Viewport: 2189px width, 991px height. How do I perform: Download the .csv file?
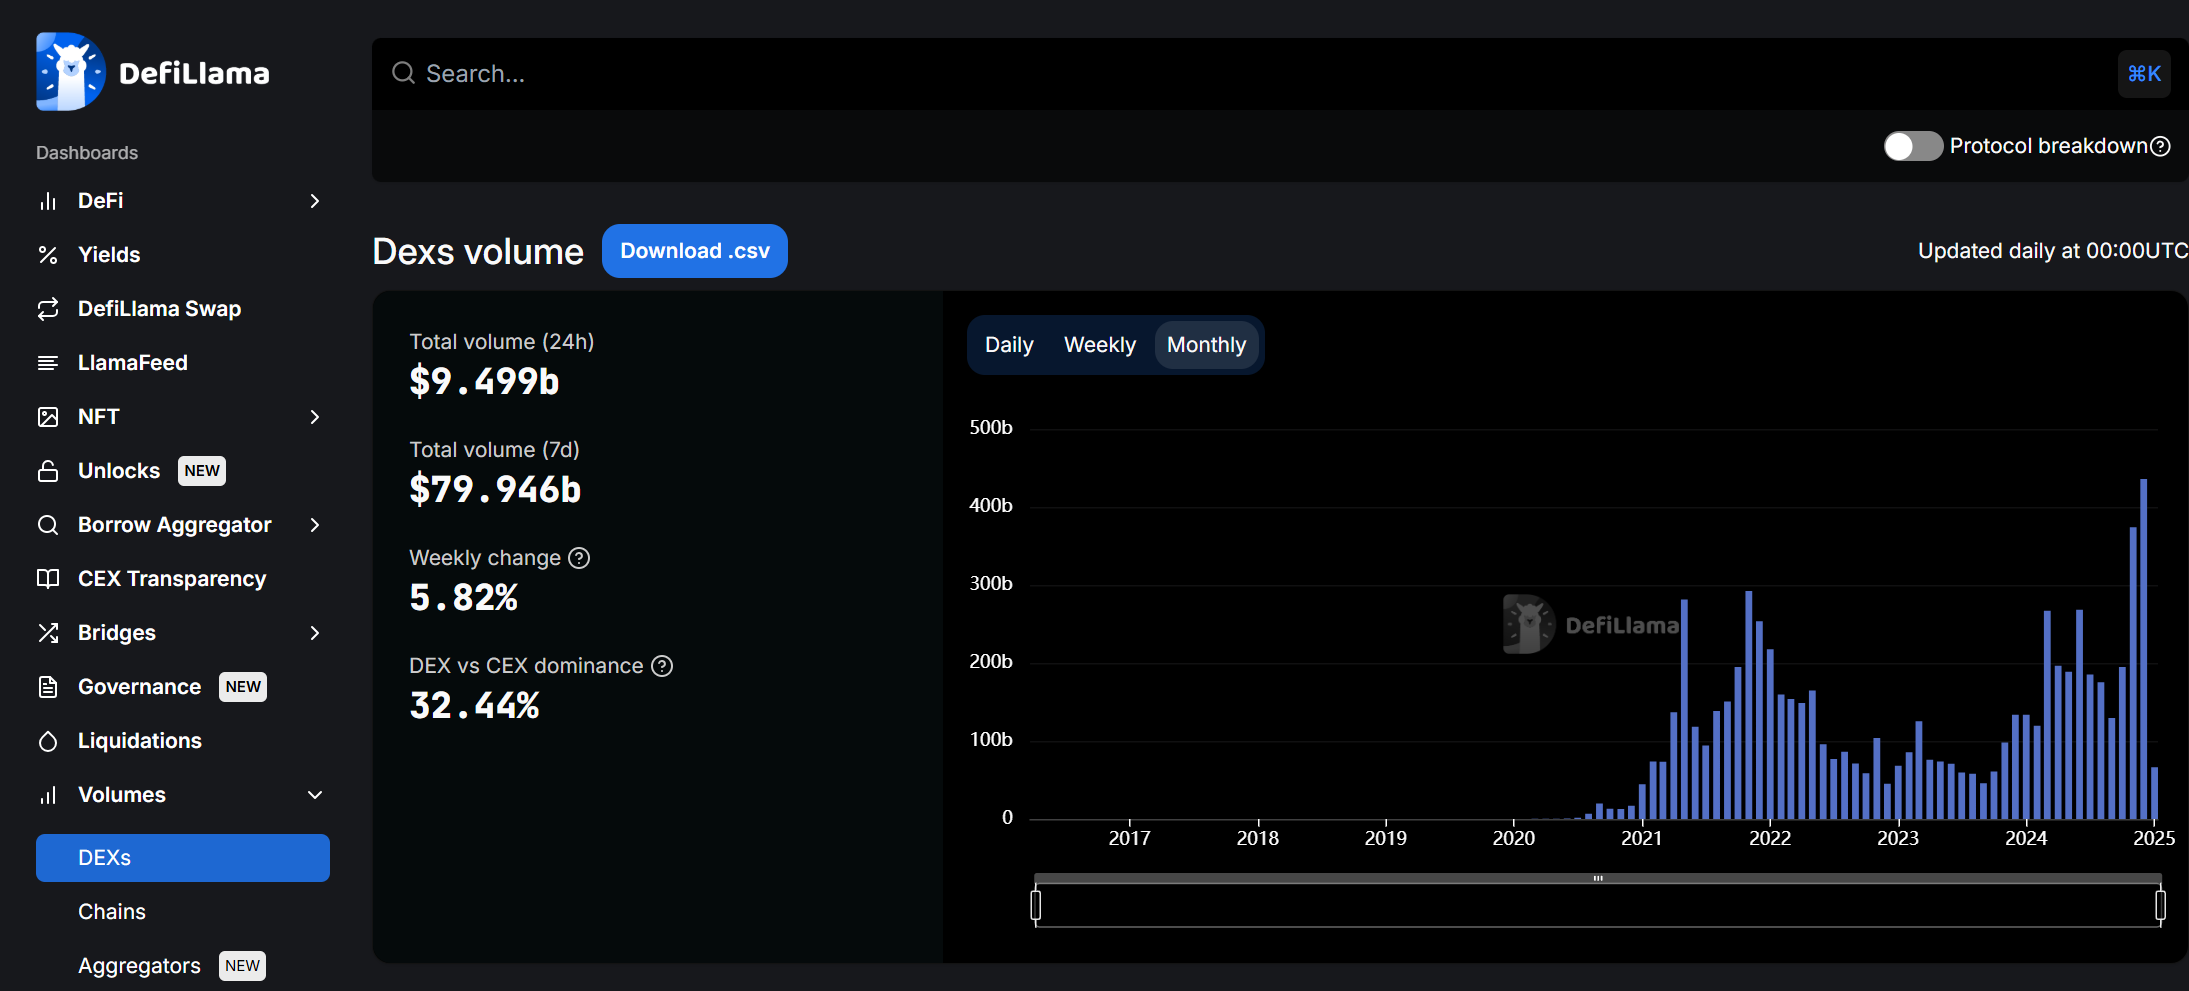(x=695, y=251)
